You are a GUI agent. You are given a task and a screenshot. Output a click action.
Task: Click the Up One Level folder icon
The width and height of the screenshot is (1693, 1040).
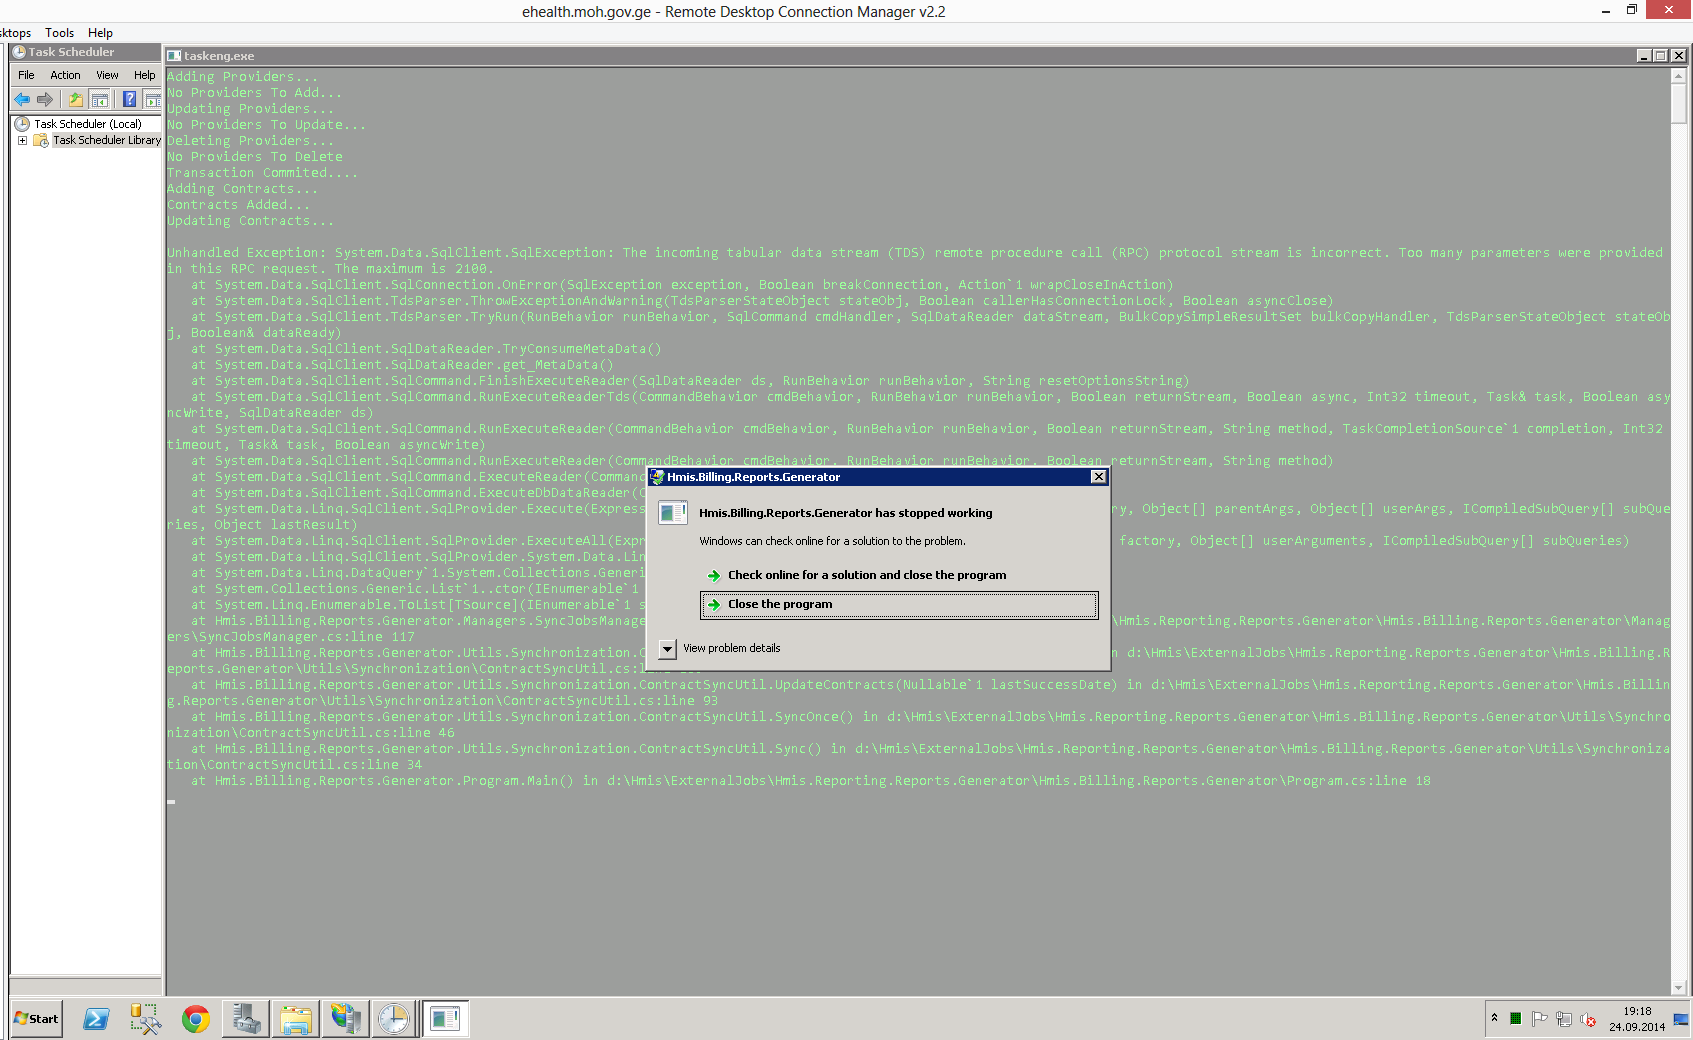coord(75,99)
